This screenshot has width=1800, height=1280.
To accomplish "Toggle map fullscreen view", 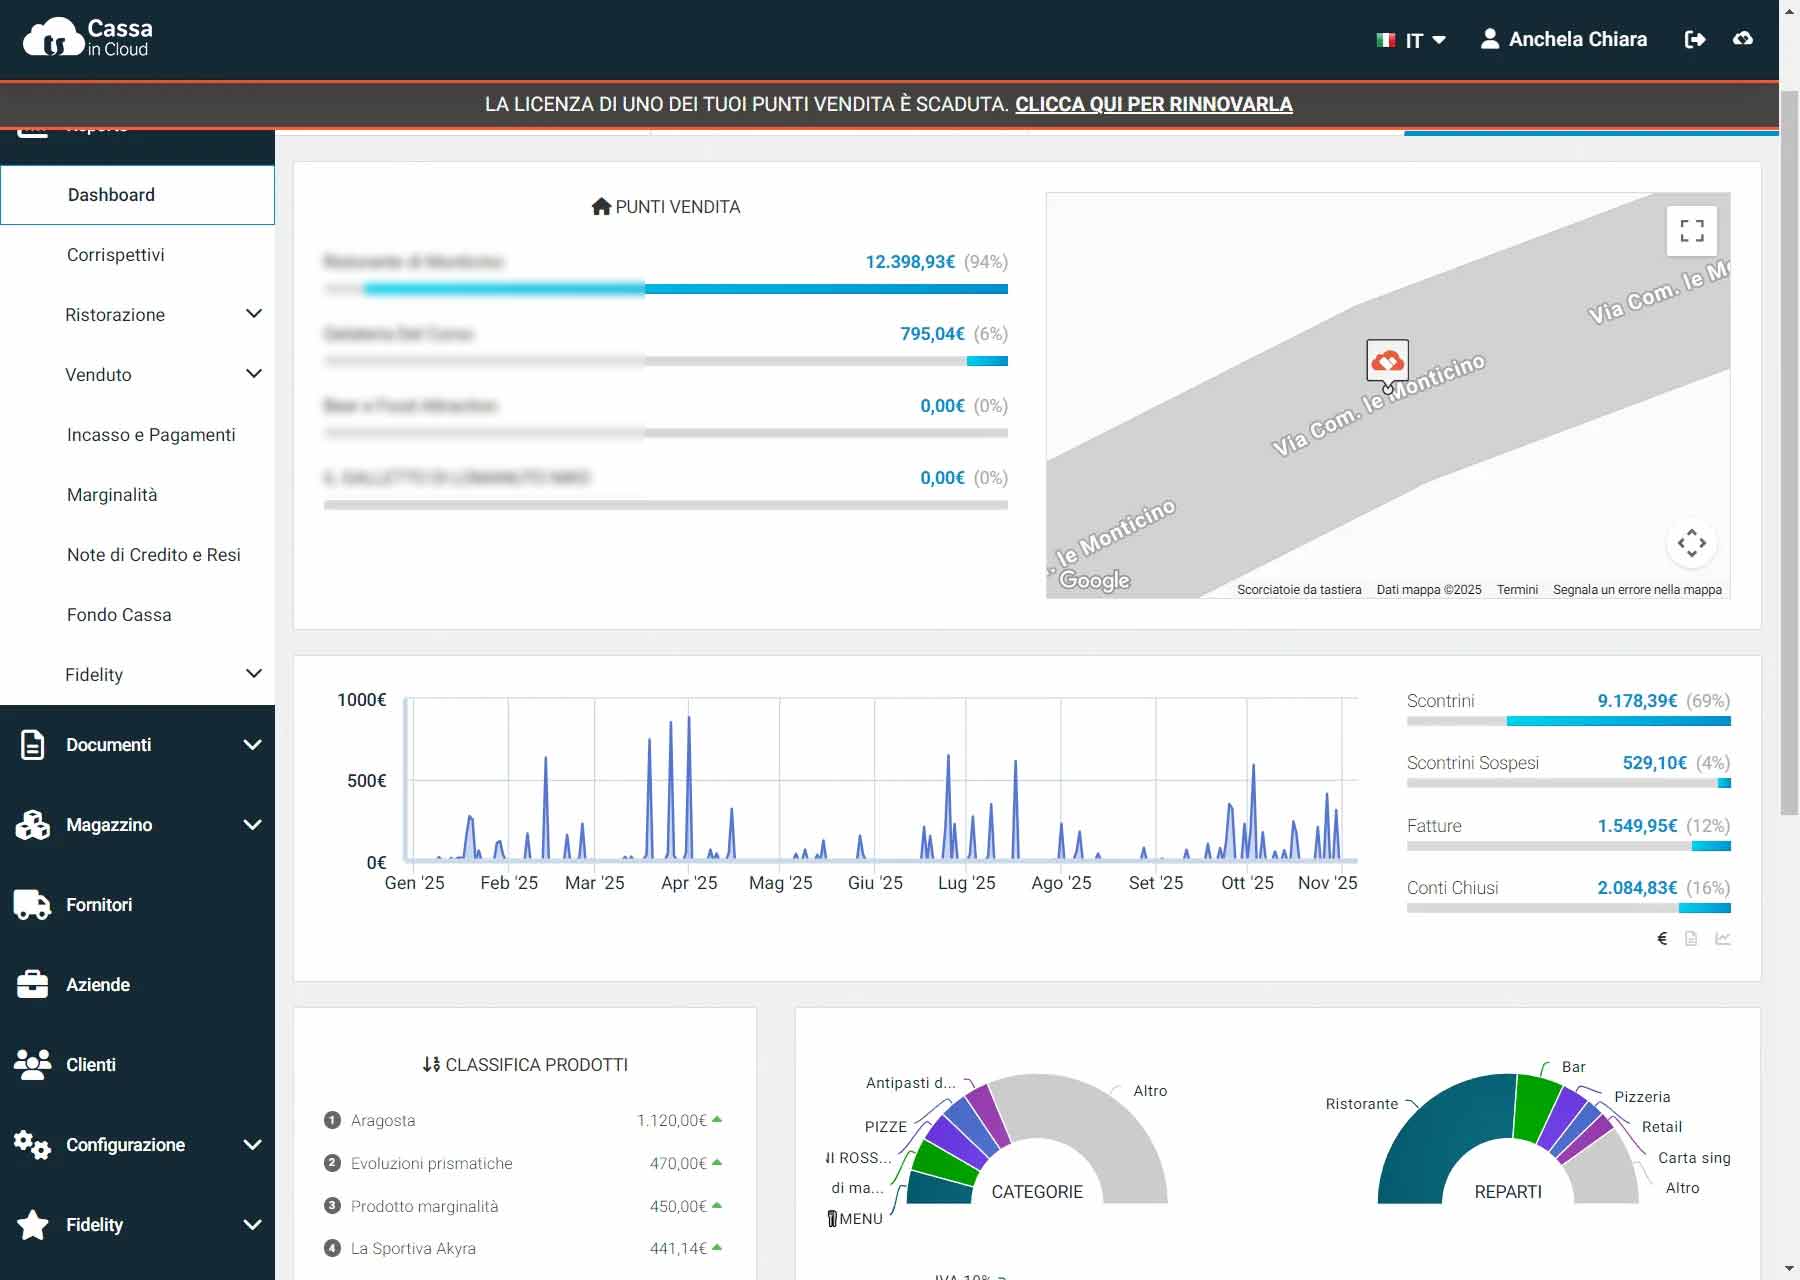I will point(1692,231).
